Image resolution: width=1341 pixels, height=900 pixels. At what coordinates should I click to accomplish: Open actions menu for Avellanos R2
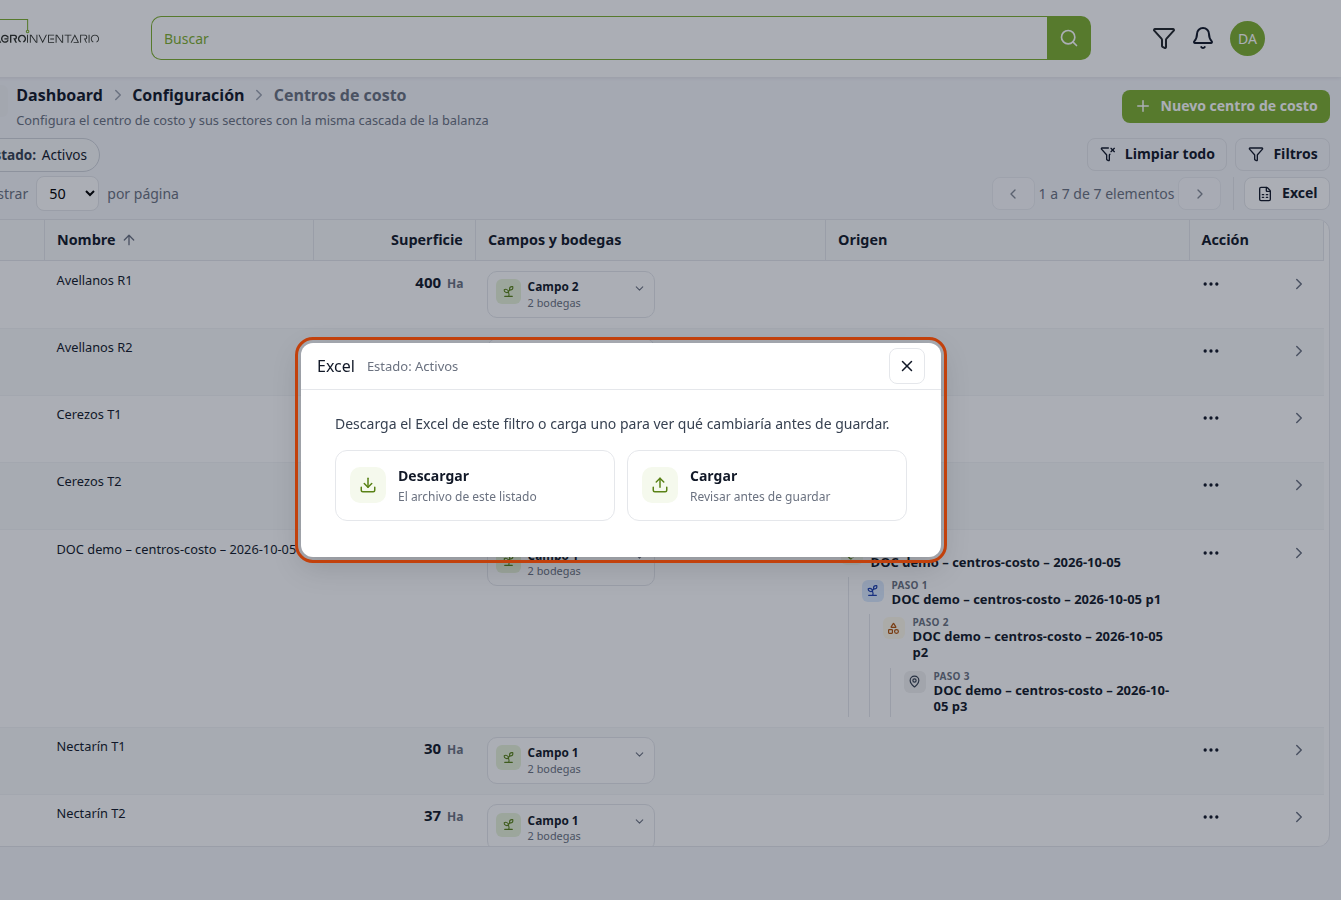tap(1211, 351)
